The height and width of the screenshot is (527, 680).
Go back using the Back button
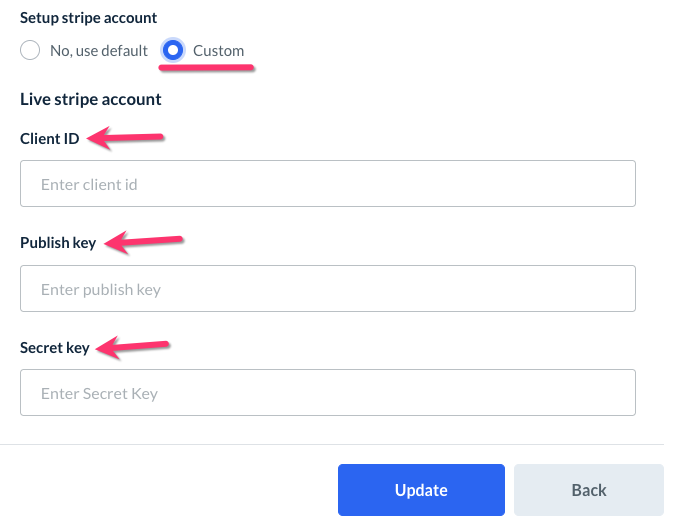tap(588, 490)
